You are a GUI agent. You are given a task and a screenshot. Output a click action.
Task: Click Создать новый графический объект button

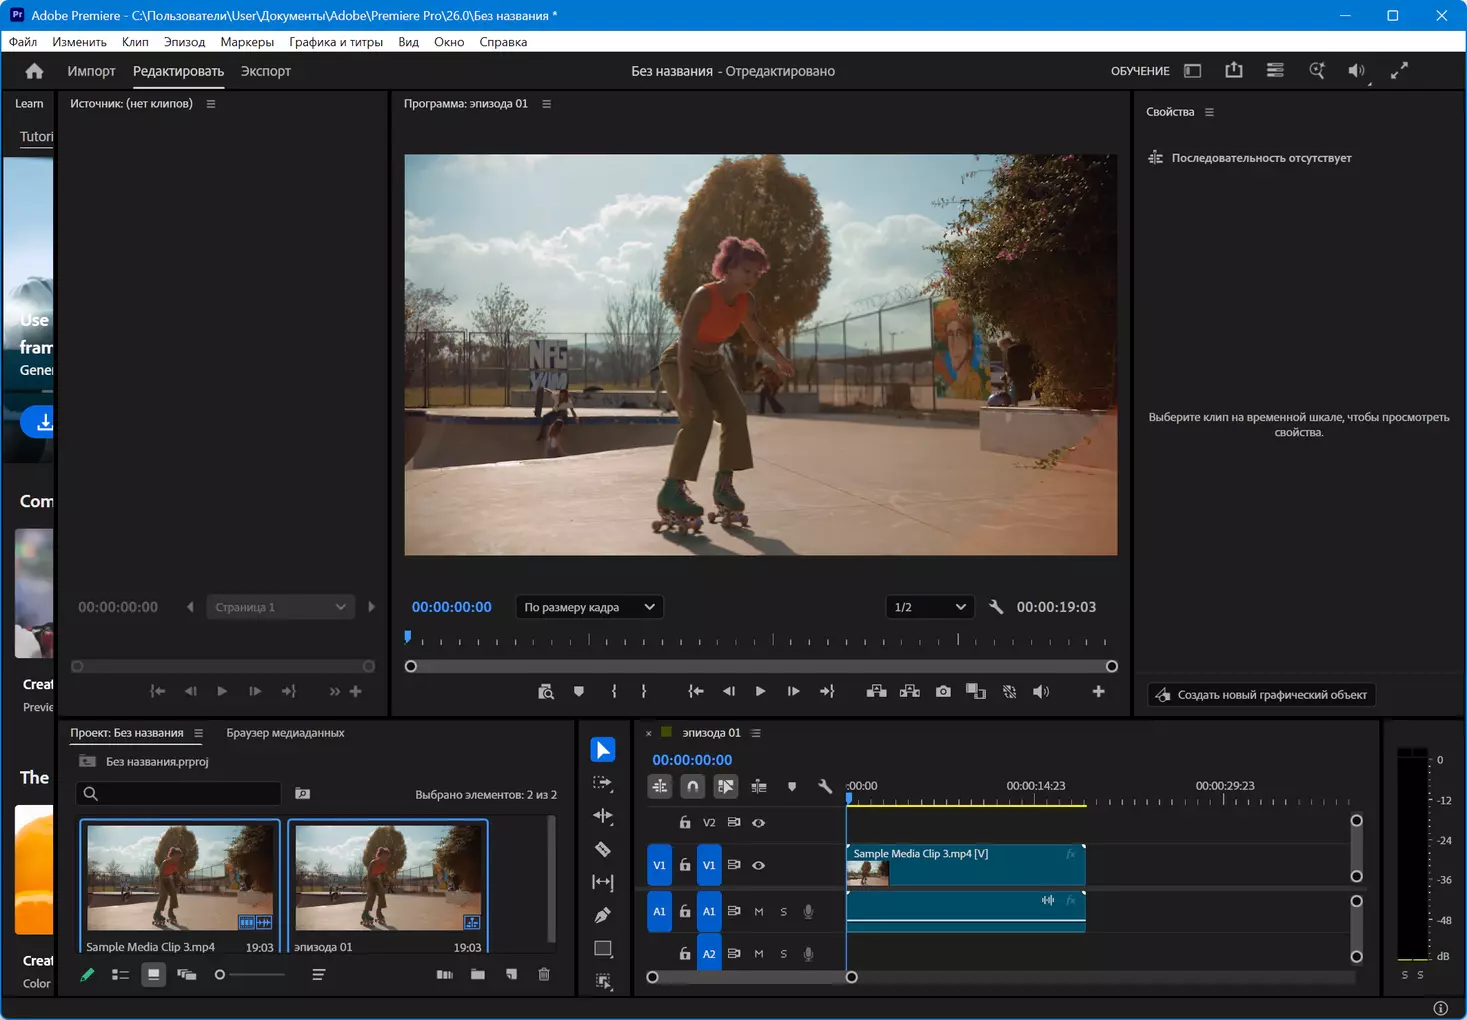click(x=1261, y=695)
